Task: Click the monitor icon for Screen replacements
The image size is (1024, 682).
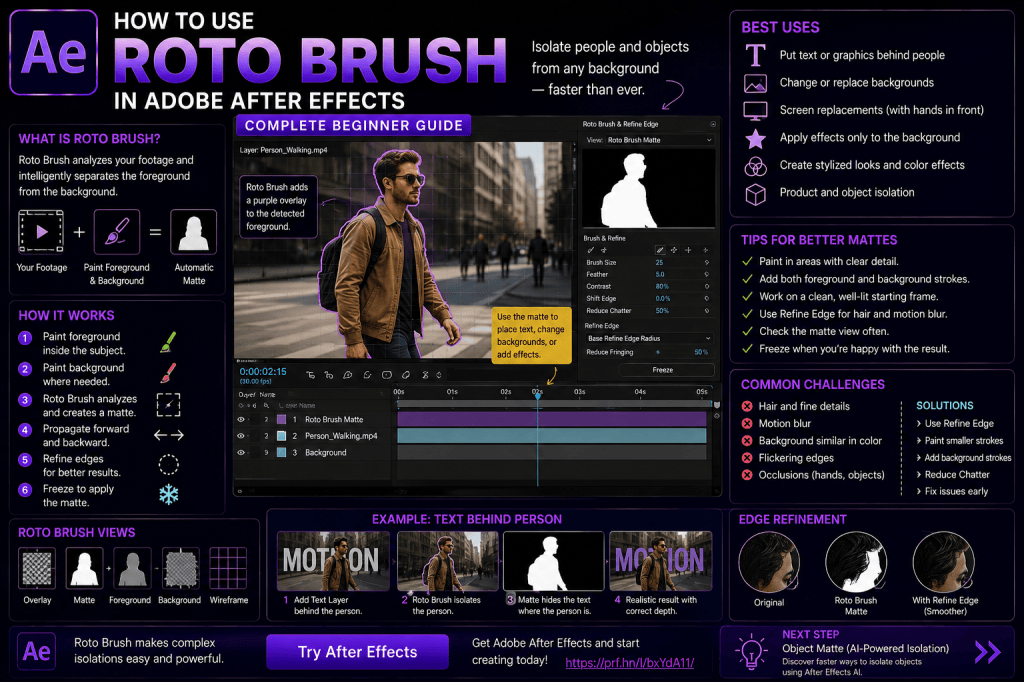Action: coord(756,111)
